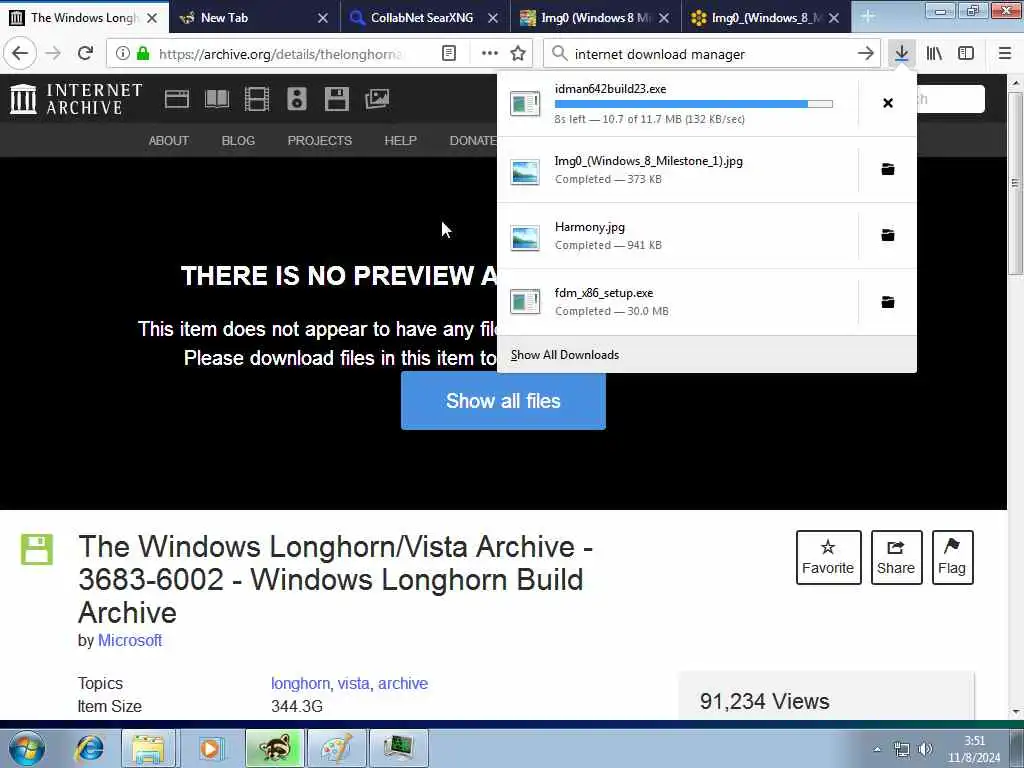This screenshot has width=1024, height=768.
Task: Open Paint from the taskbar
Action: (x=336, y=748)
